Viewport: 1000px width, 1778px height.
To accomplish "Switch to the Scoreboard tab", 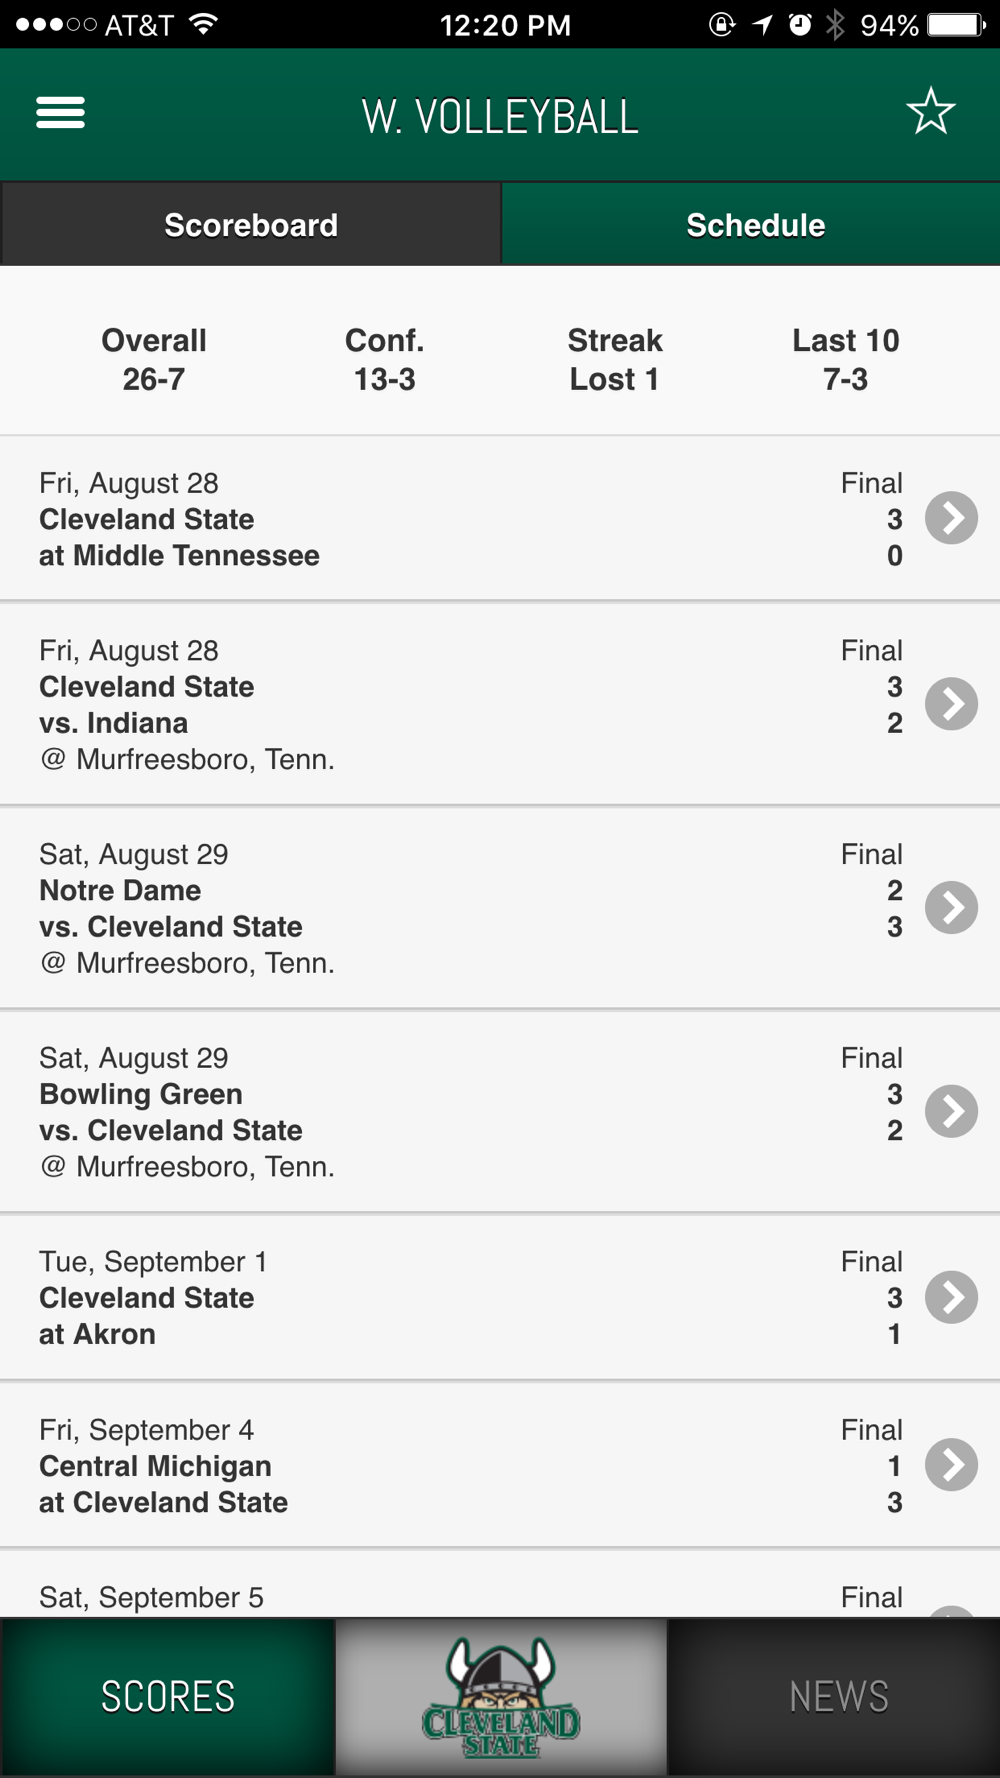I will [x=250, y=225].
